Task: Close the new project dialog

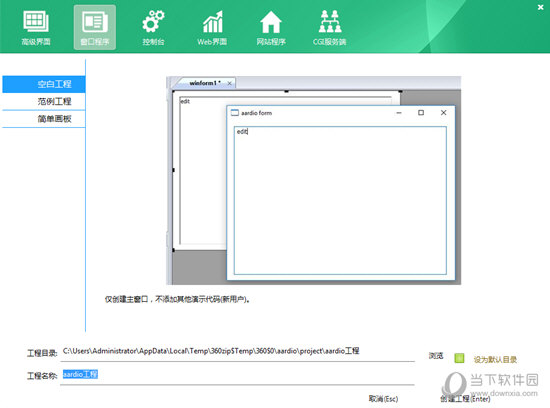Action: pos(541,7)
